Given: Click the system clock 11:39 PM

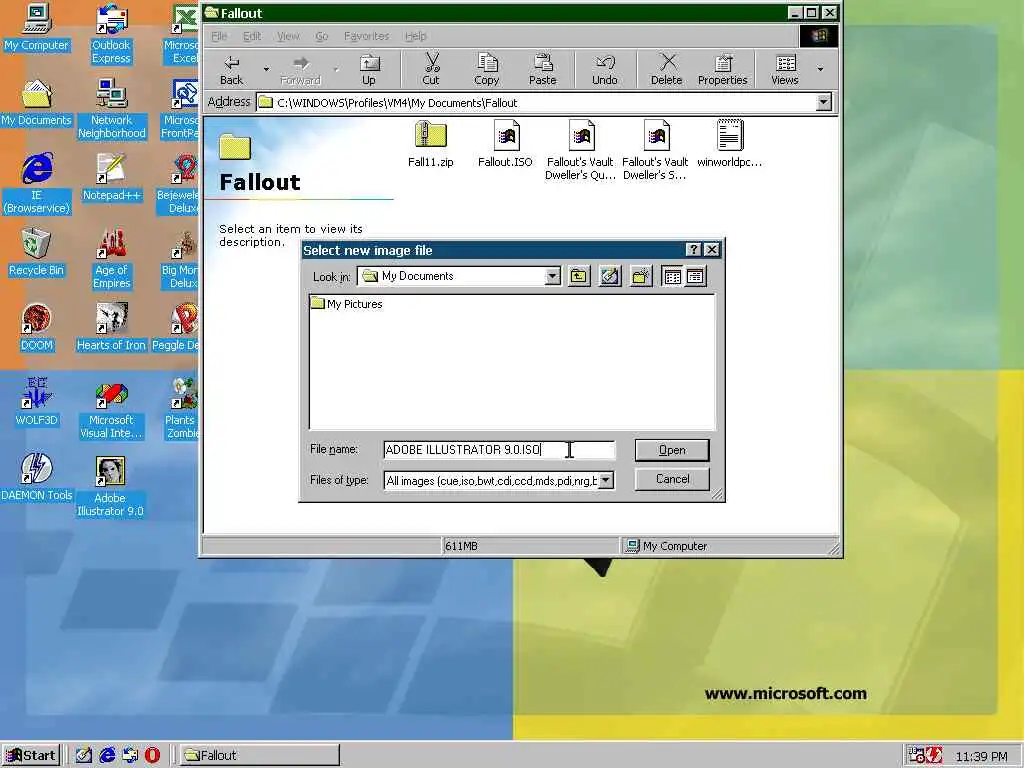Looking at the screenshot, I should pos(981,757).
